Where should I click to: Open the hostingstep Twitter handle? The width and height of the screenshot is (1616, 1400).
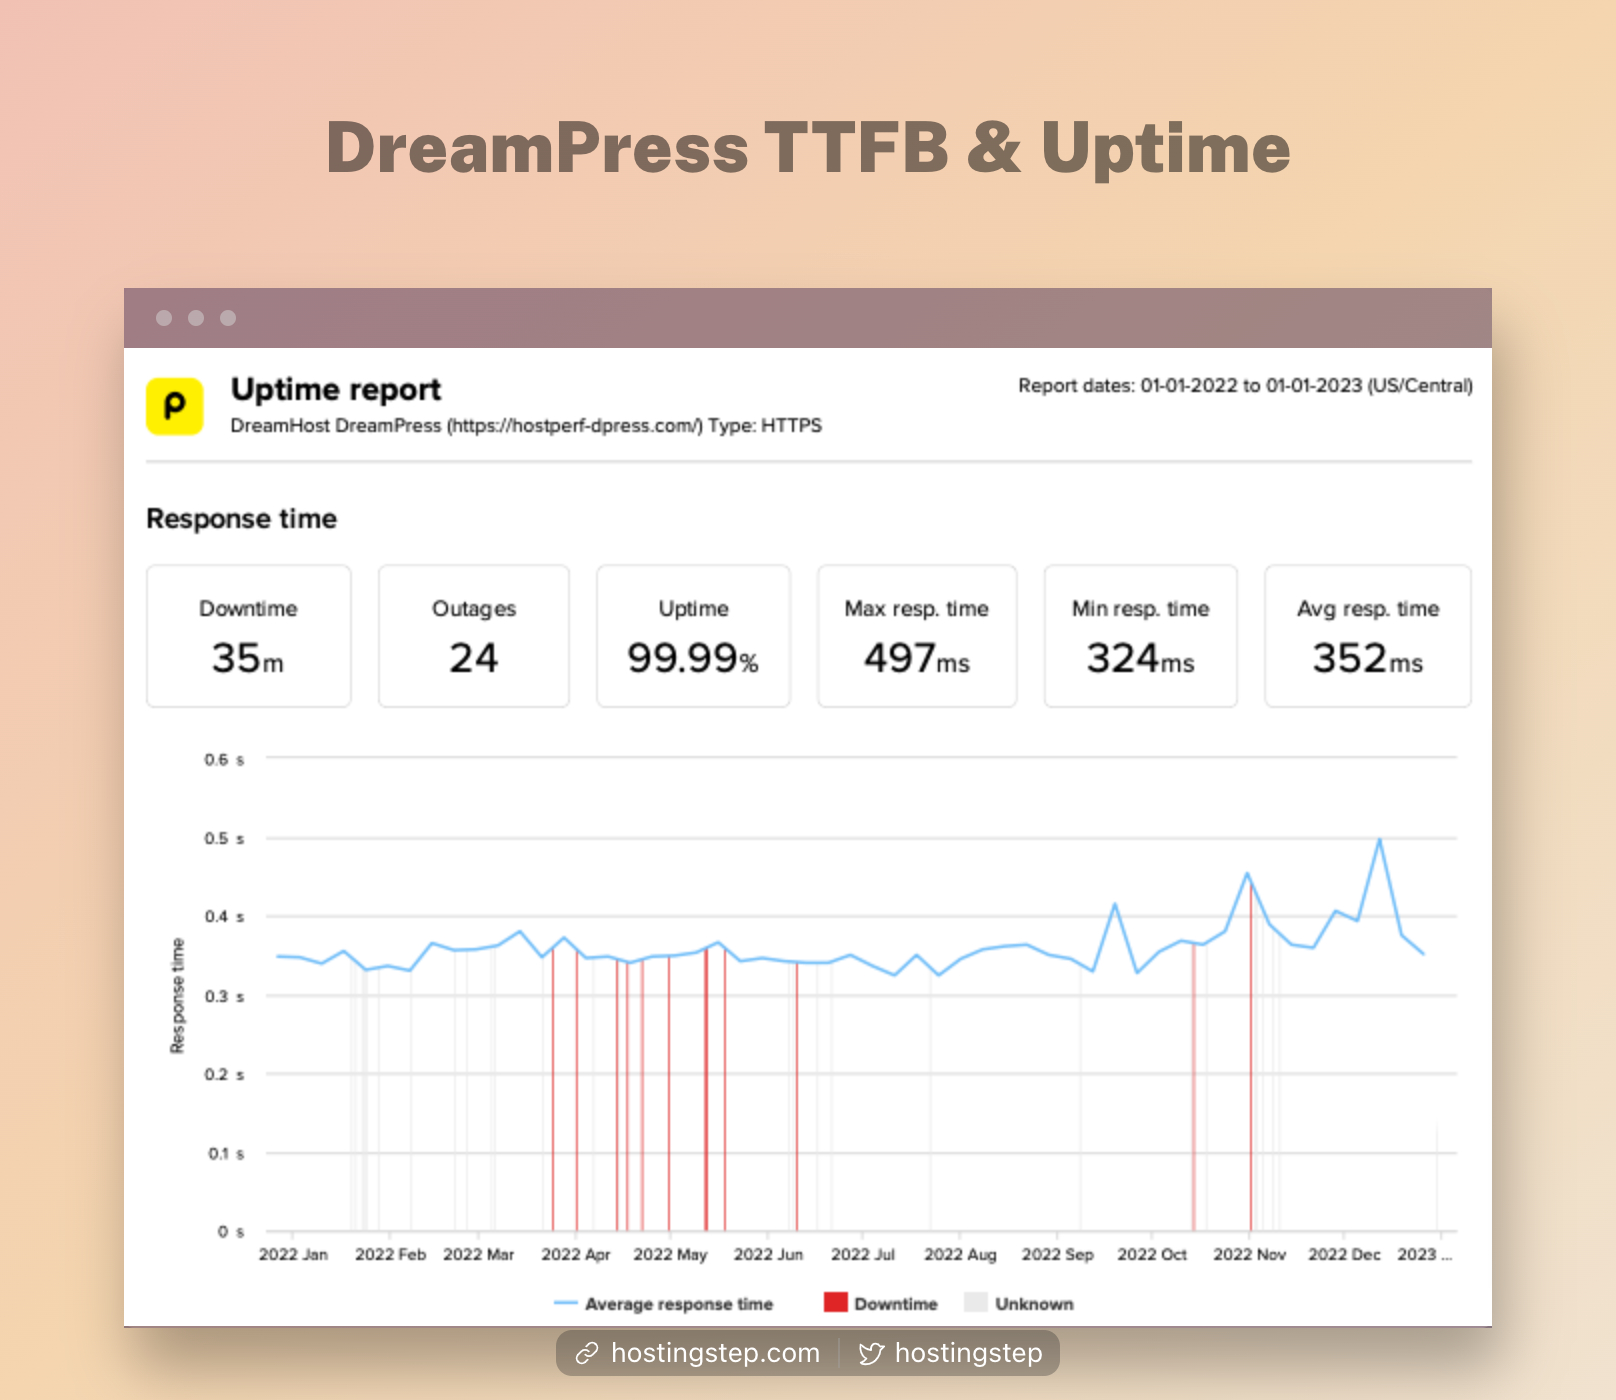(x=968, y=1353)
